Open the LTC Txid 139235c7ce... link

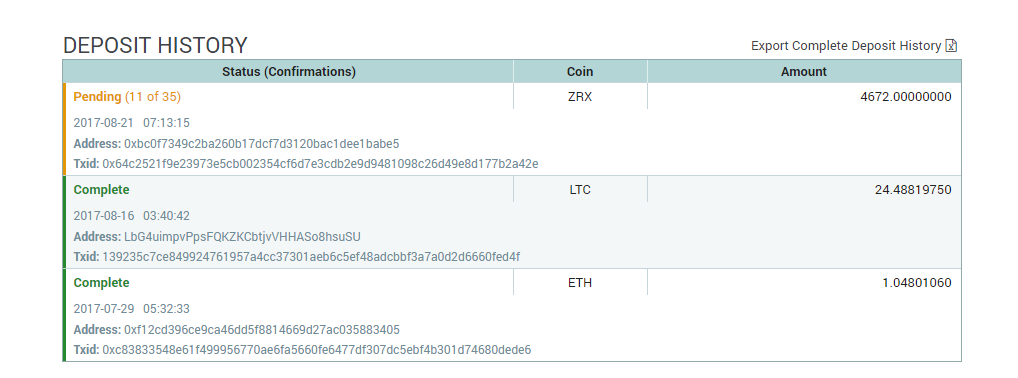coord(311,257)
